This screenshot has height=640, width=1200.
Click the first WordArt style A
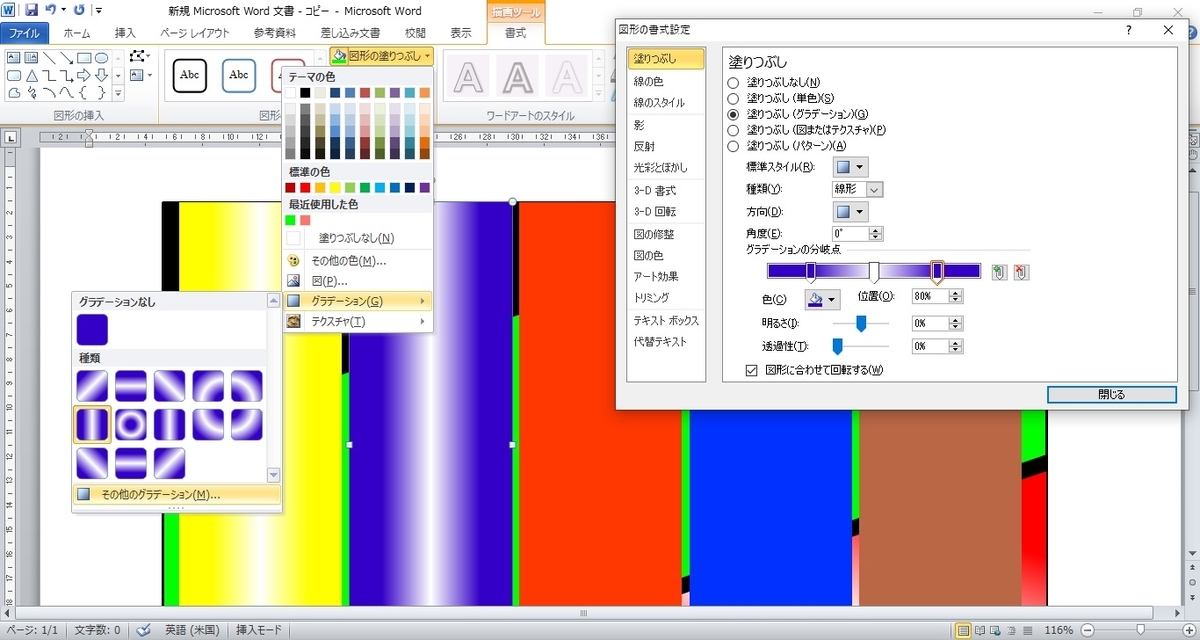[468, 76]
